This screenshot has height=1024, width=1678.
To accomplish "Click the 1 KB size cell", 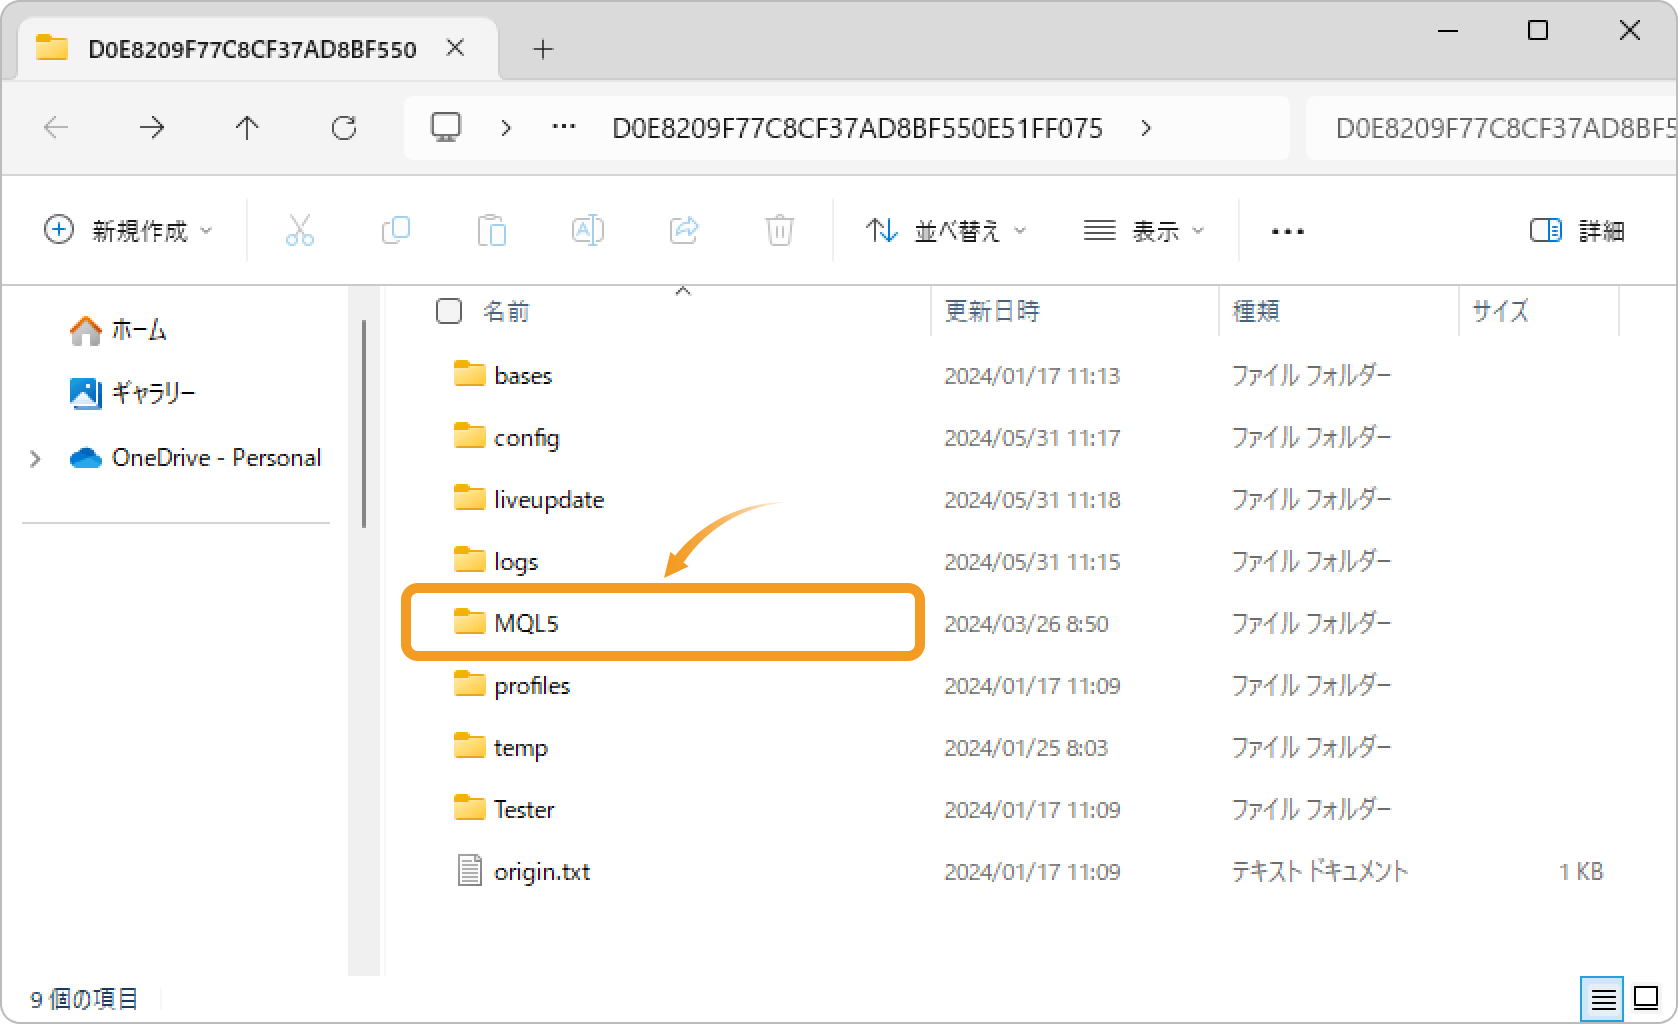I will (x=1580, y=872).
